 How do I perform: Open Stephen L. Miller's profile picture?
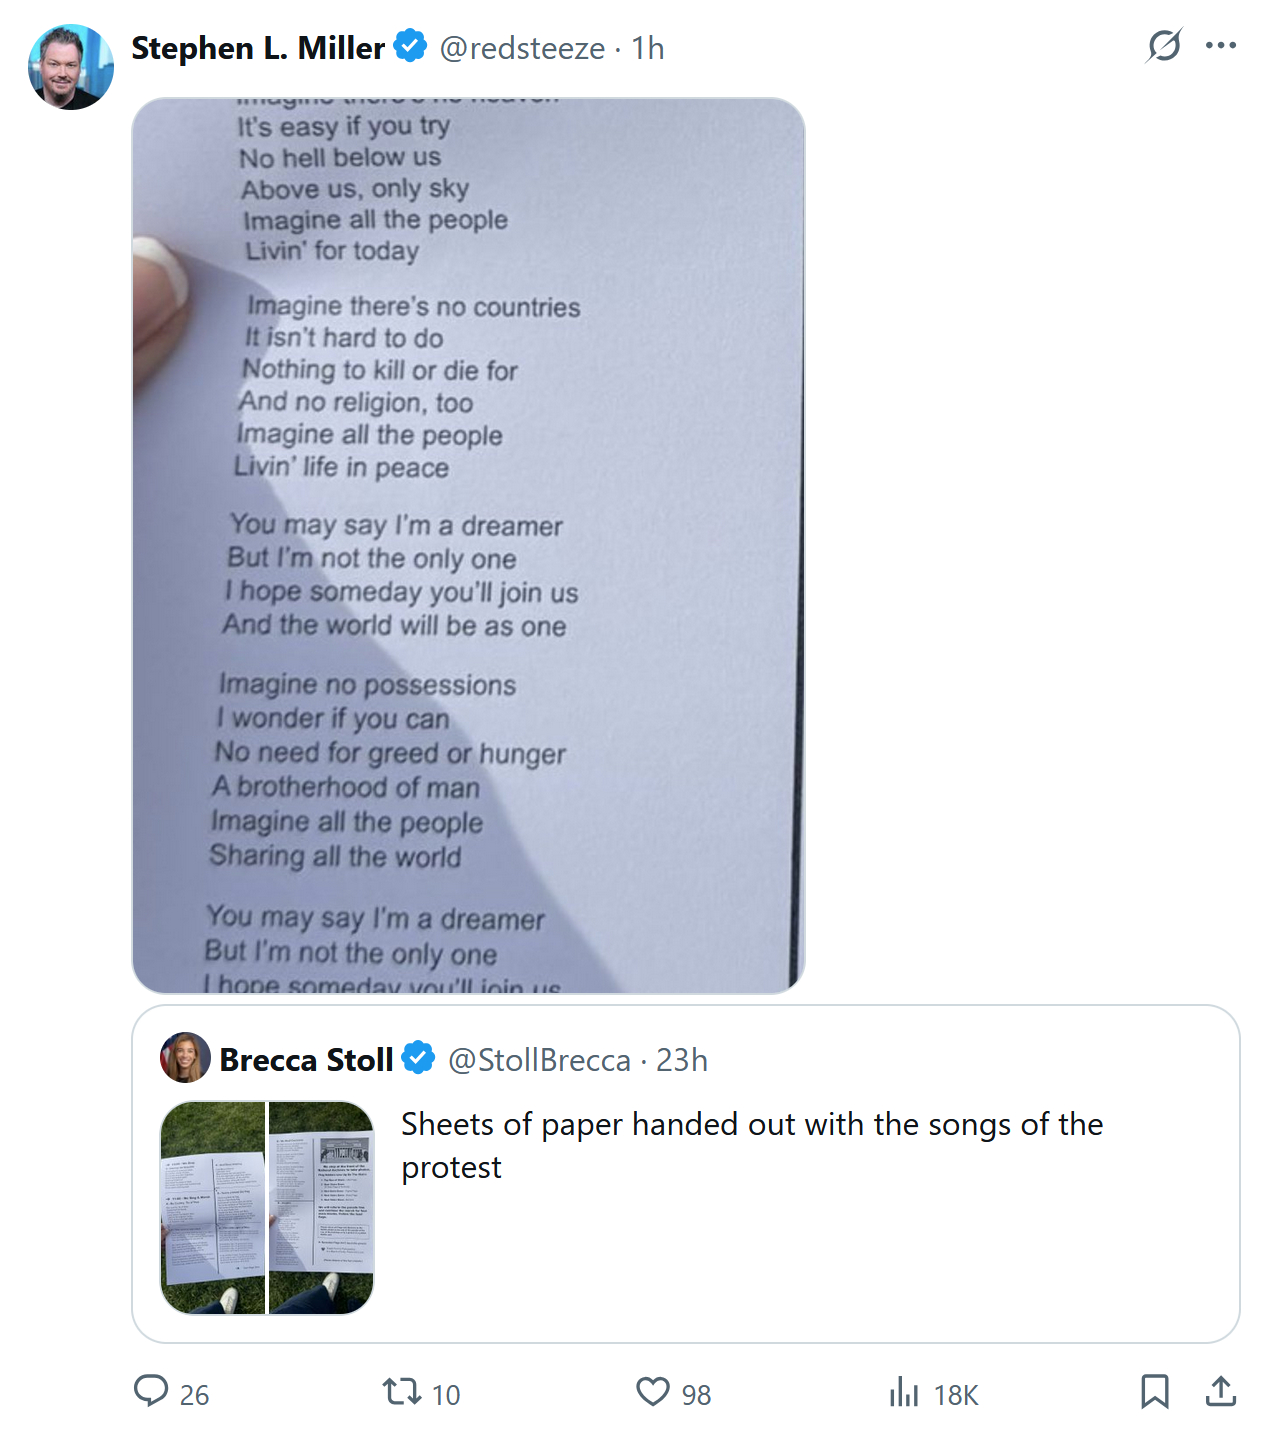tap(71, 67)
